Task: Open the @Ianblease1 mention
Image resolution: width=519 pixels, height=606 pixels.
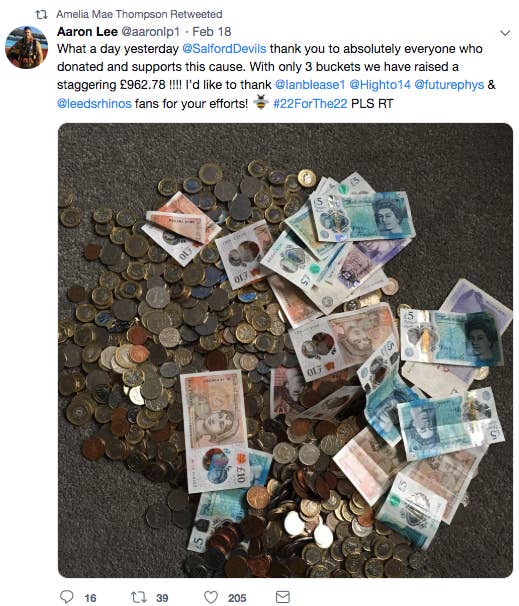Action: tap(310, 85)
